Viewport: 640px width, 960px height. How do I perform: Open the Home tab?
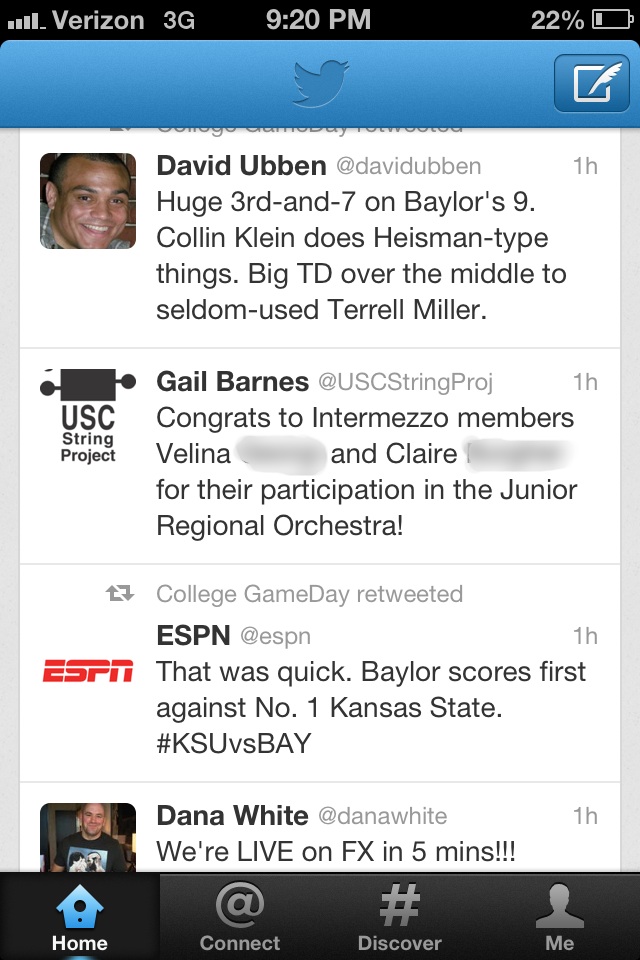coord(80,918)
